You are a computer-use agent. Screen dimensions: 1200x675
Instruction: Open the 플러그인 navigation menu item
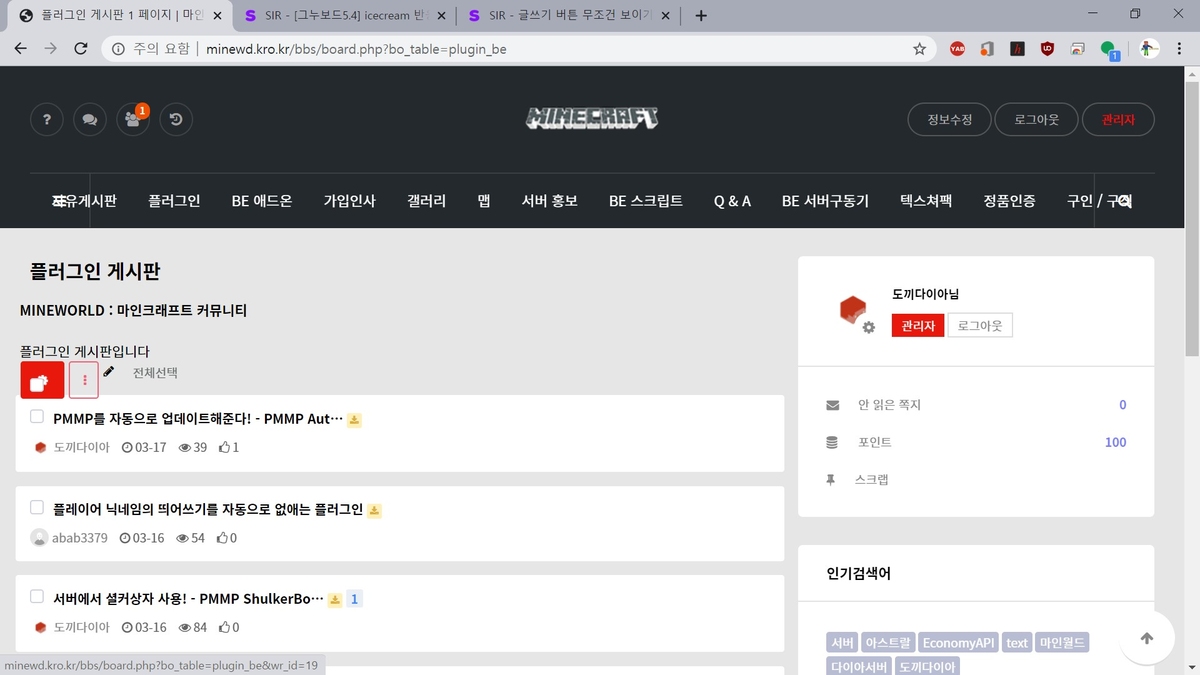174,201
